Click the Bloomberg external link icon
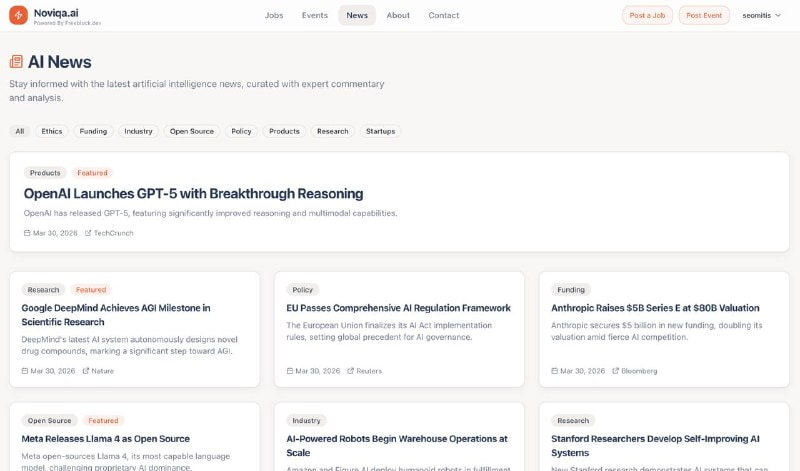The height and width of the screenshot is (471, 800). pos(615,371)
